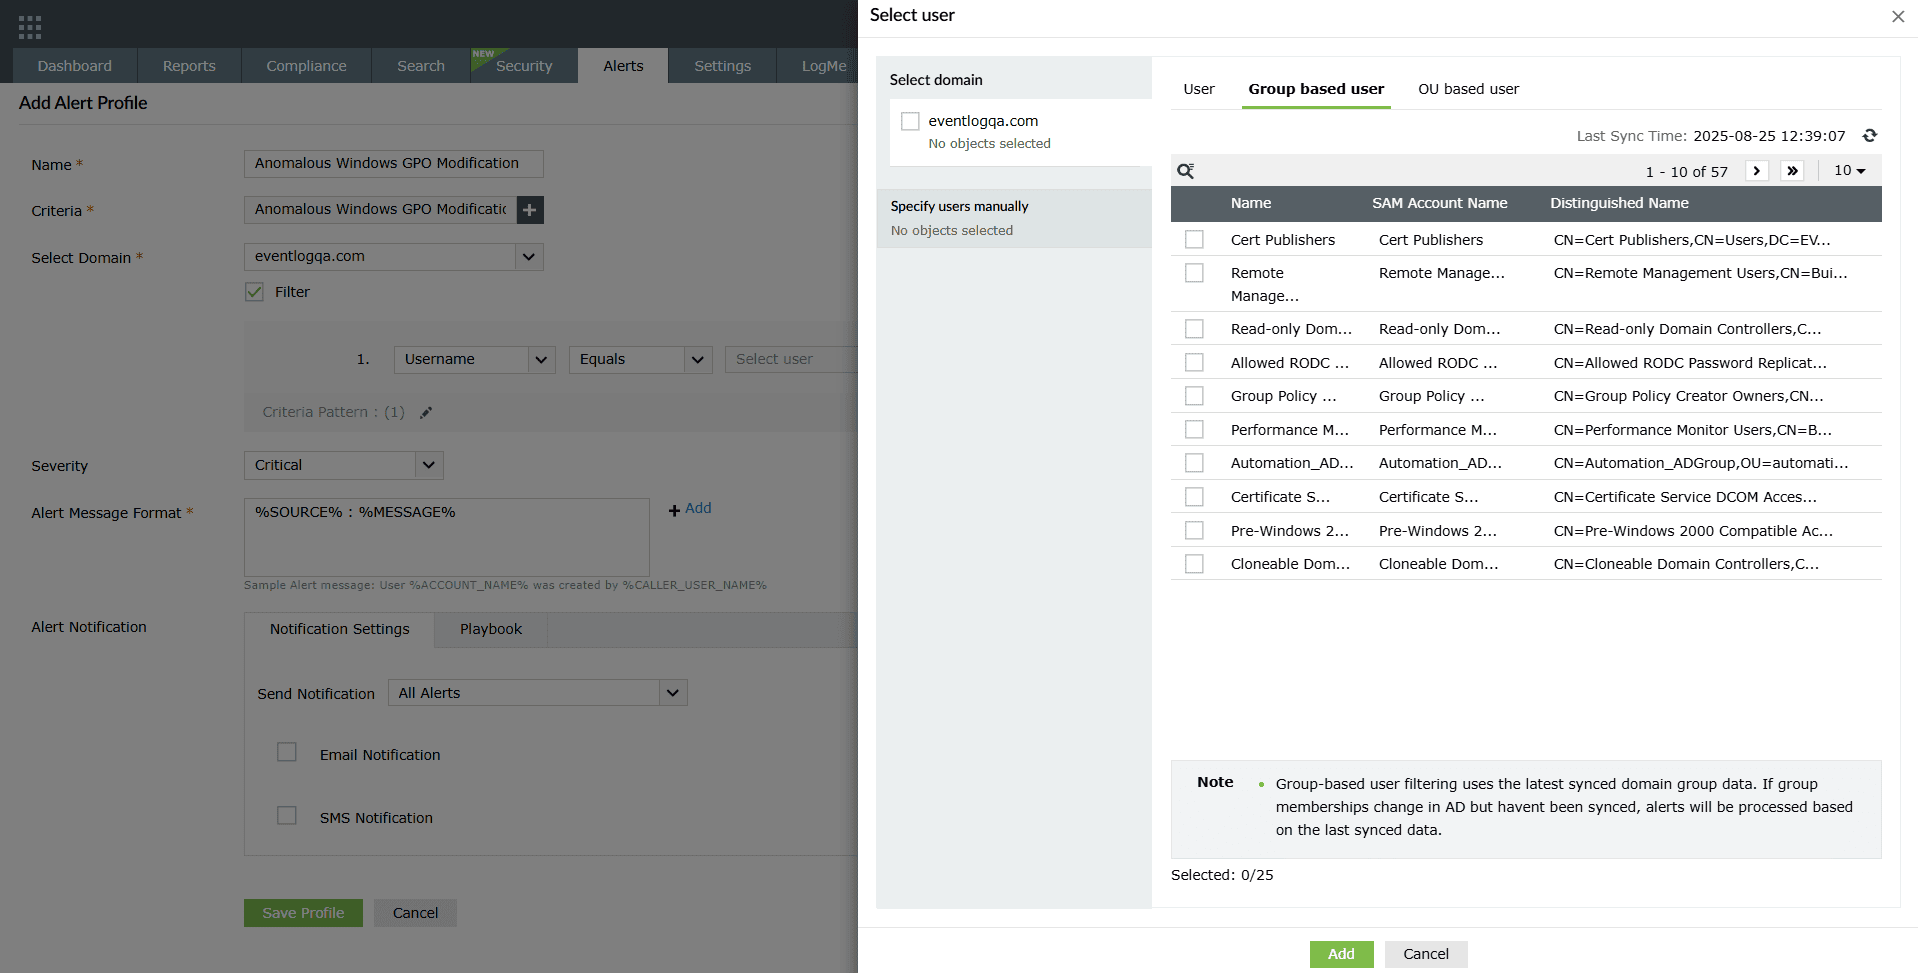This screenshot has height=973, width=1918.
Task: Close the Select user panel
Action: point(1897,16)
